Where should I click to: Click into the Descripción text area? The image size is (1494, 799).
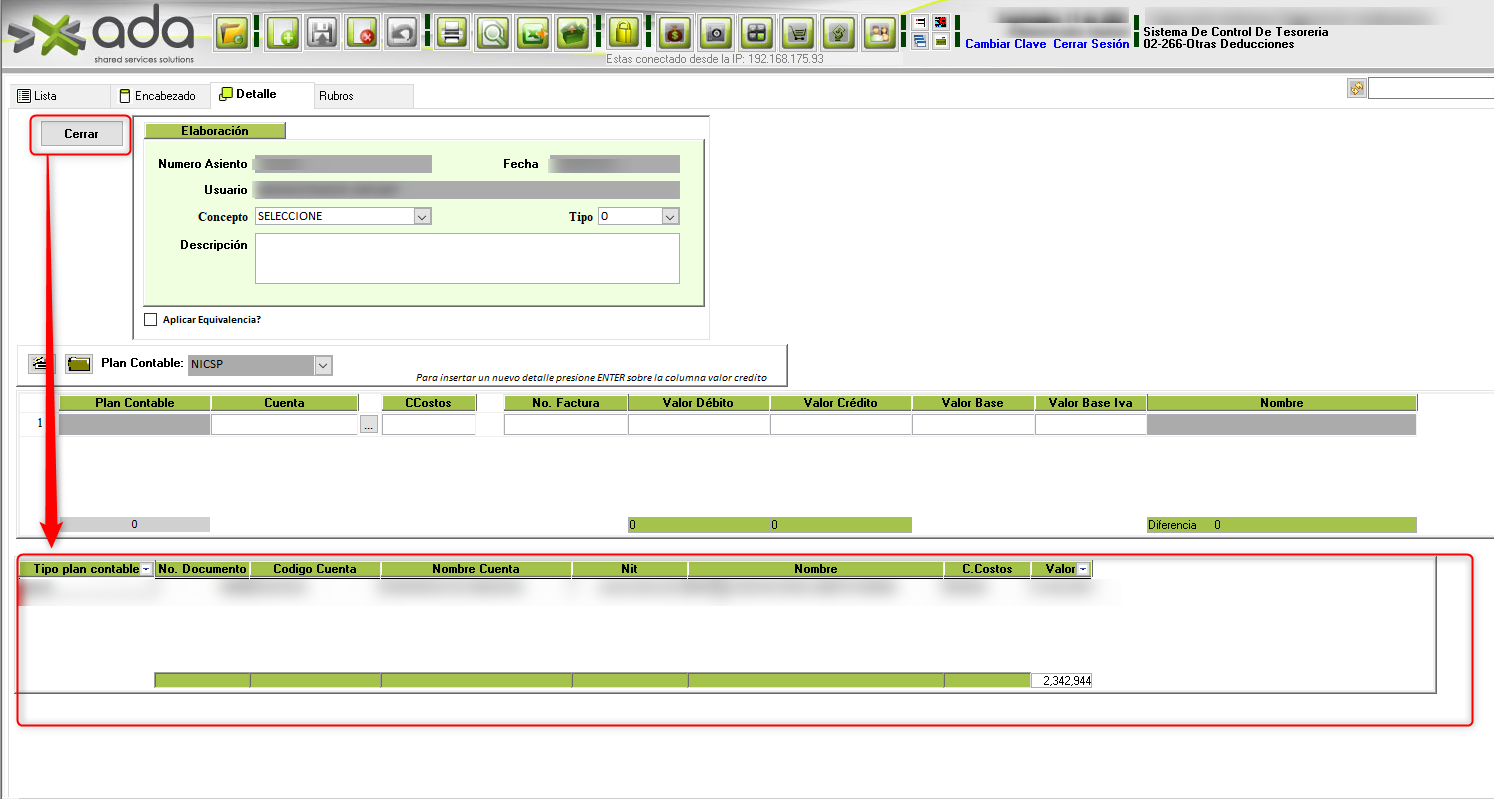[467, 258]
